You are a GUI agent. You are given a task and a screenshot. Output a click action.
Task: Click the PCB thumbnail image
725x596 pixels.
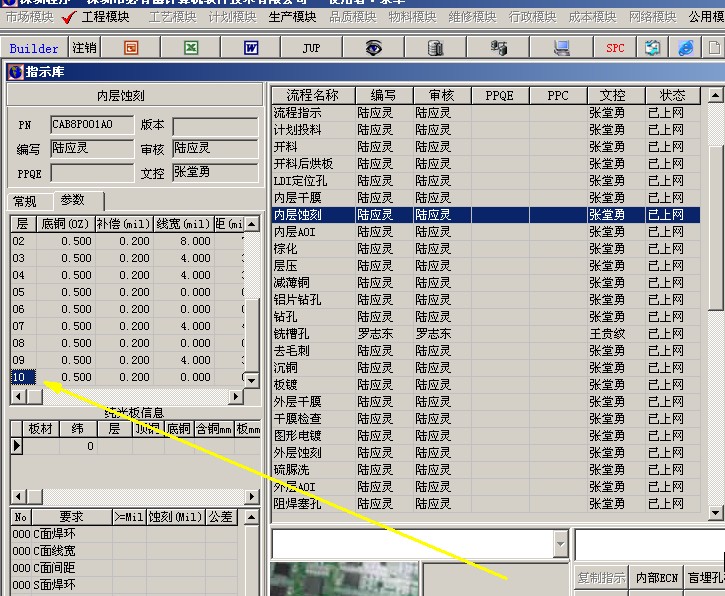345,579
